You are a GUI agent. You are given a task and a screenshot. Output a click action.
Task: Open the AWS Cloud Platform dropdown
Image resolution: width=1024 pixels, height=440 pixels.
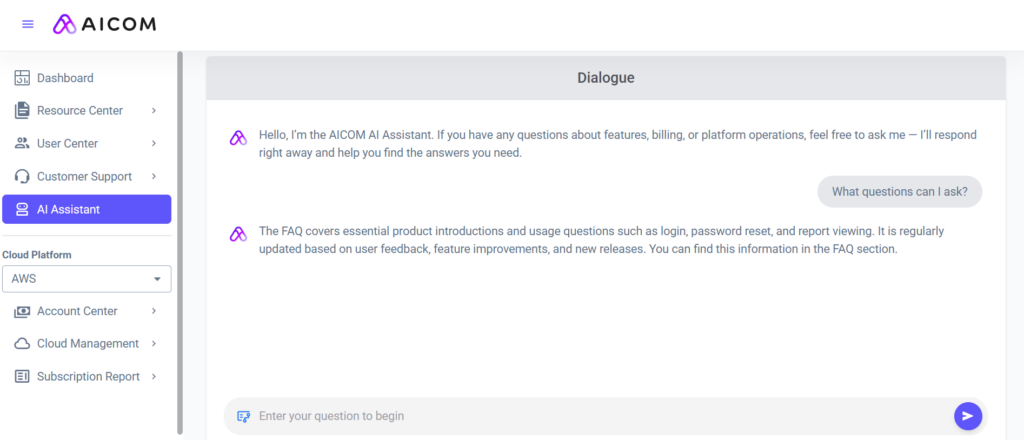[87, 279]
